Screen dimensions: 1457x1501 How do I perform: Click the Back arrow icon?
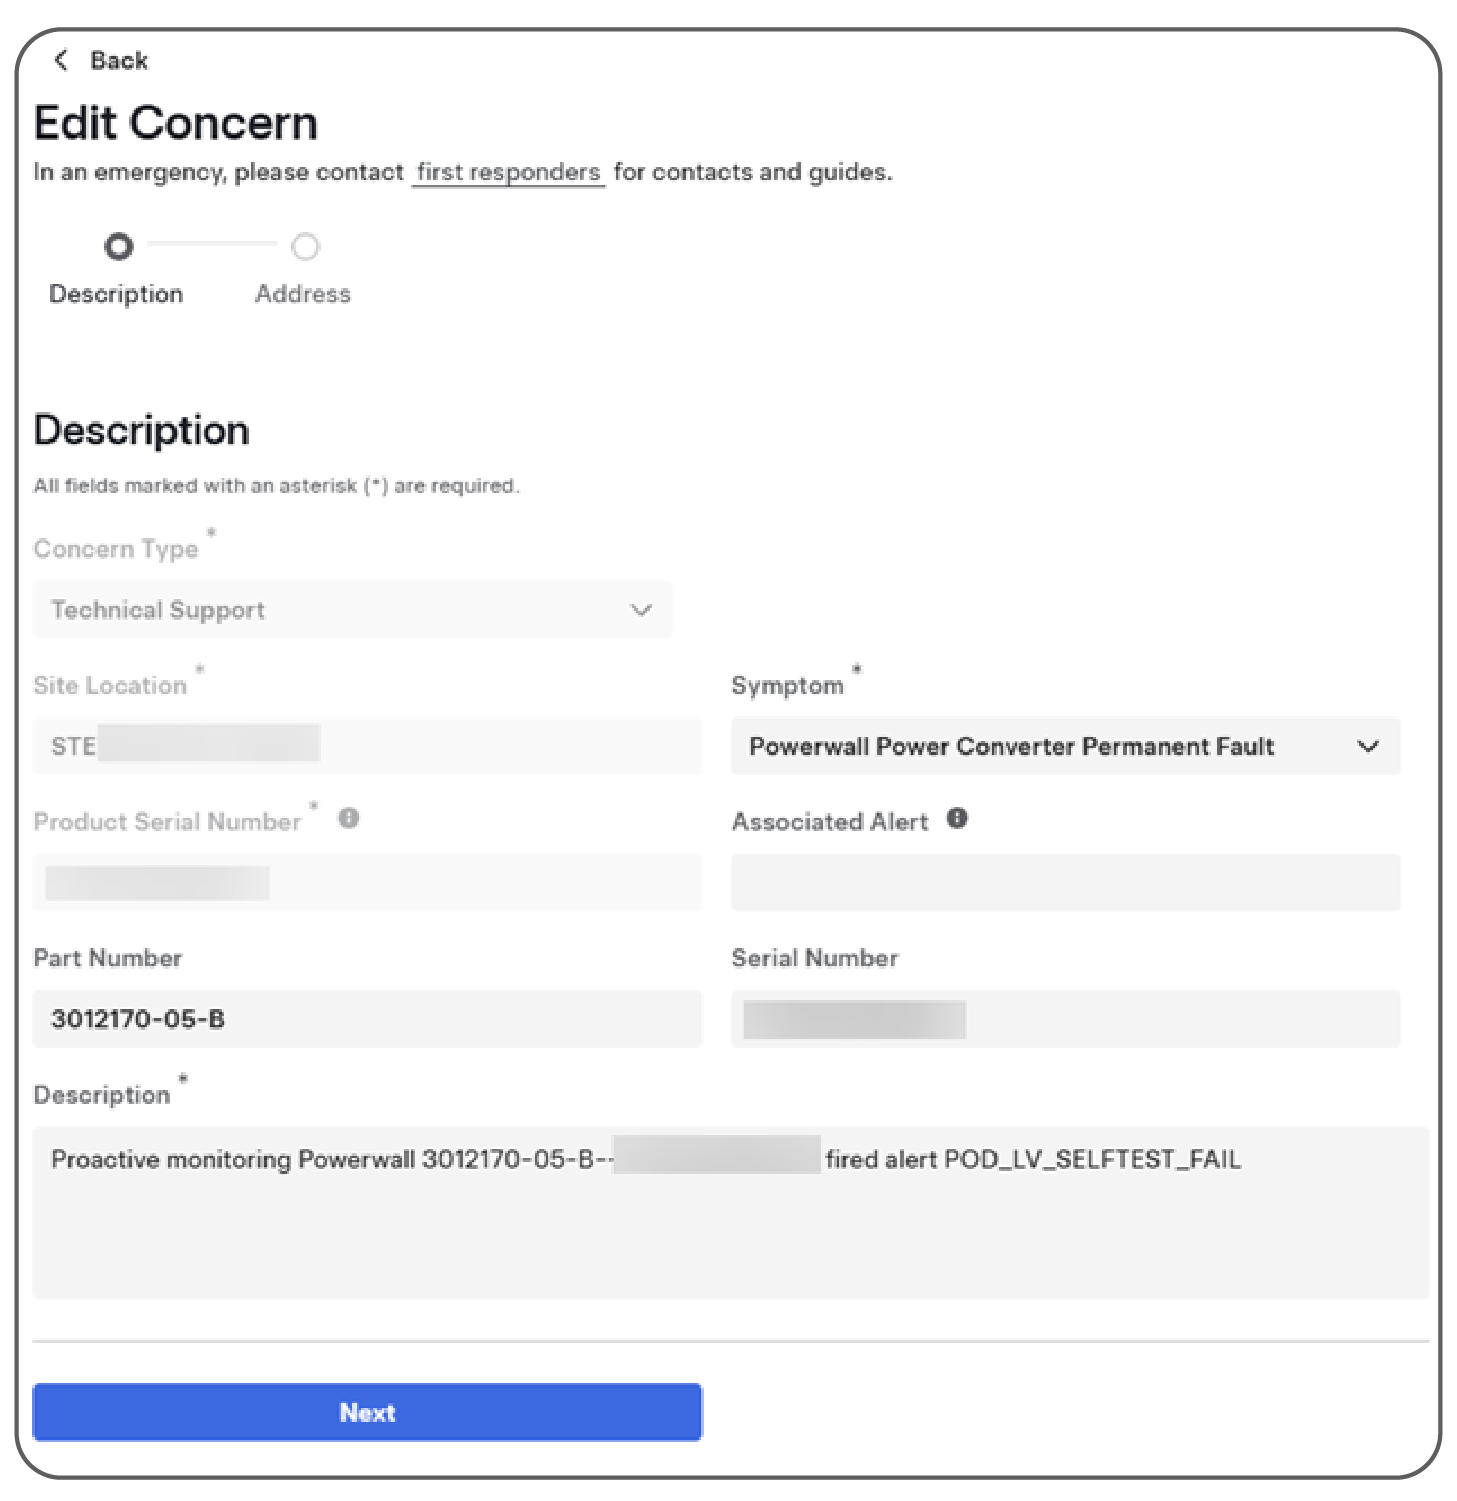click(x=61, y=60)
